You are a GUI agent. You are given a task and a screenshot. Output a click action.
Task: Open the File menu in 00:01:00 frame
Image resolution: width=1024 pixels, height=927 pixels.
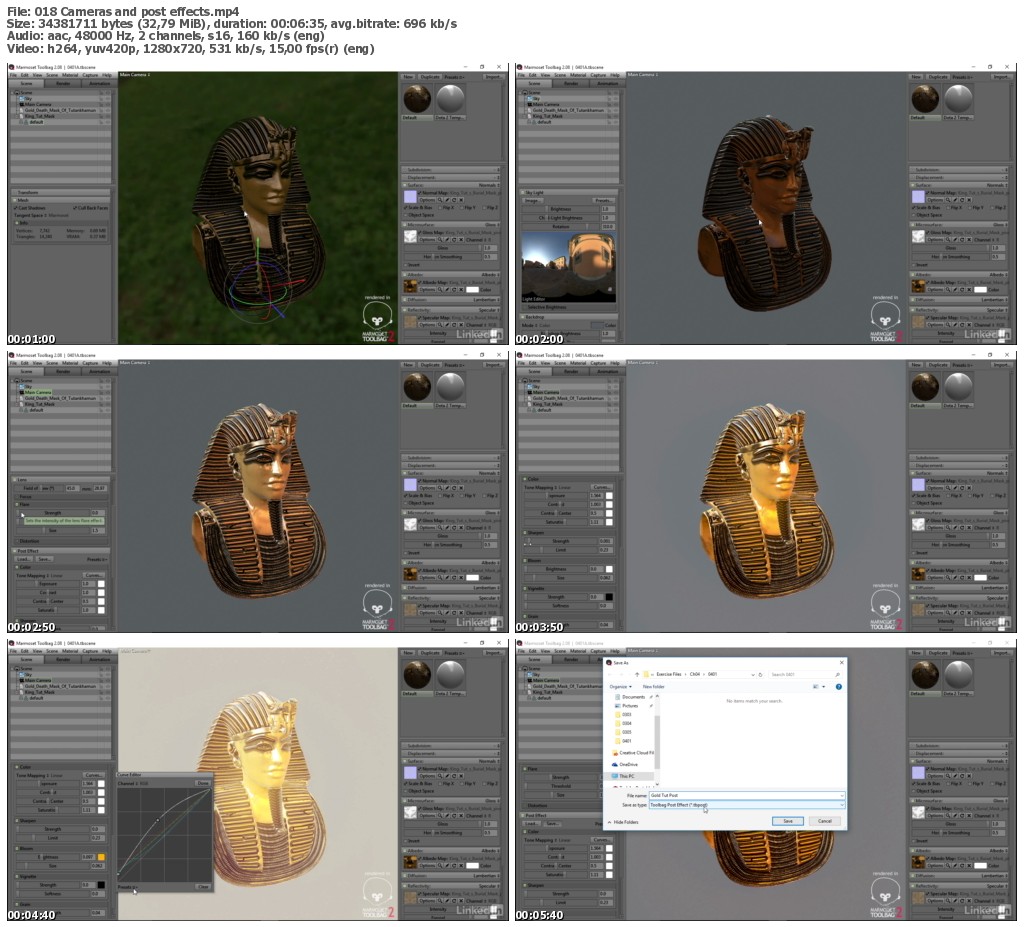(x=13, y=75)
